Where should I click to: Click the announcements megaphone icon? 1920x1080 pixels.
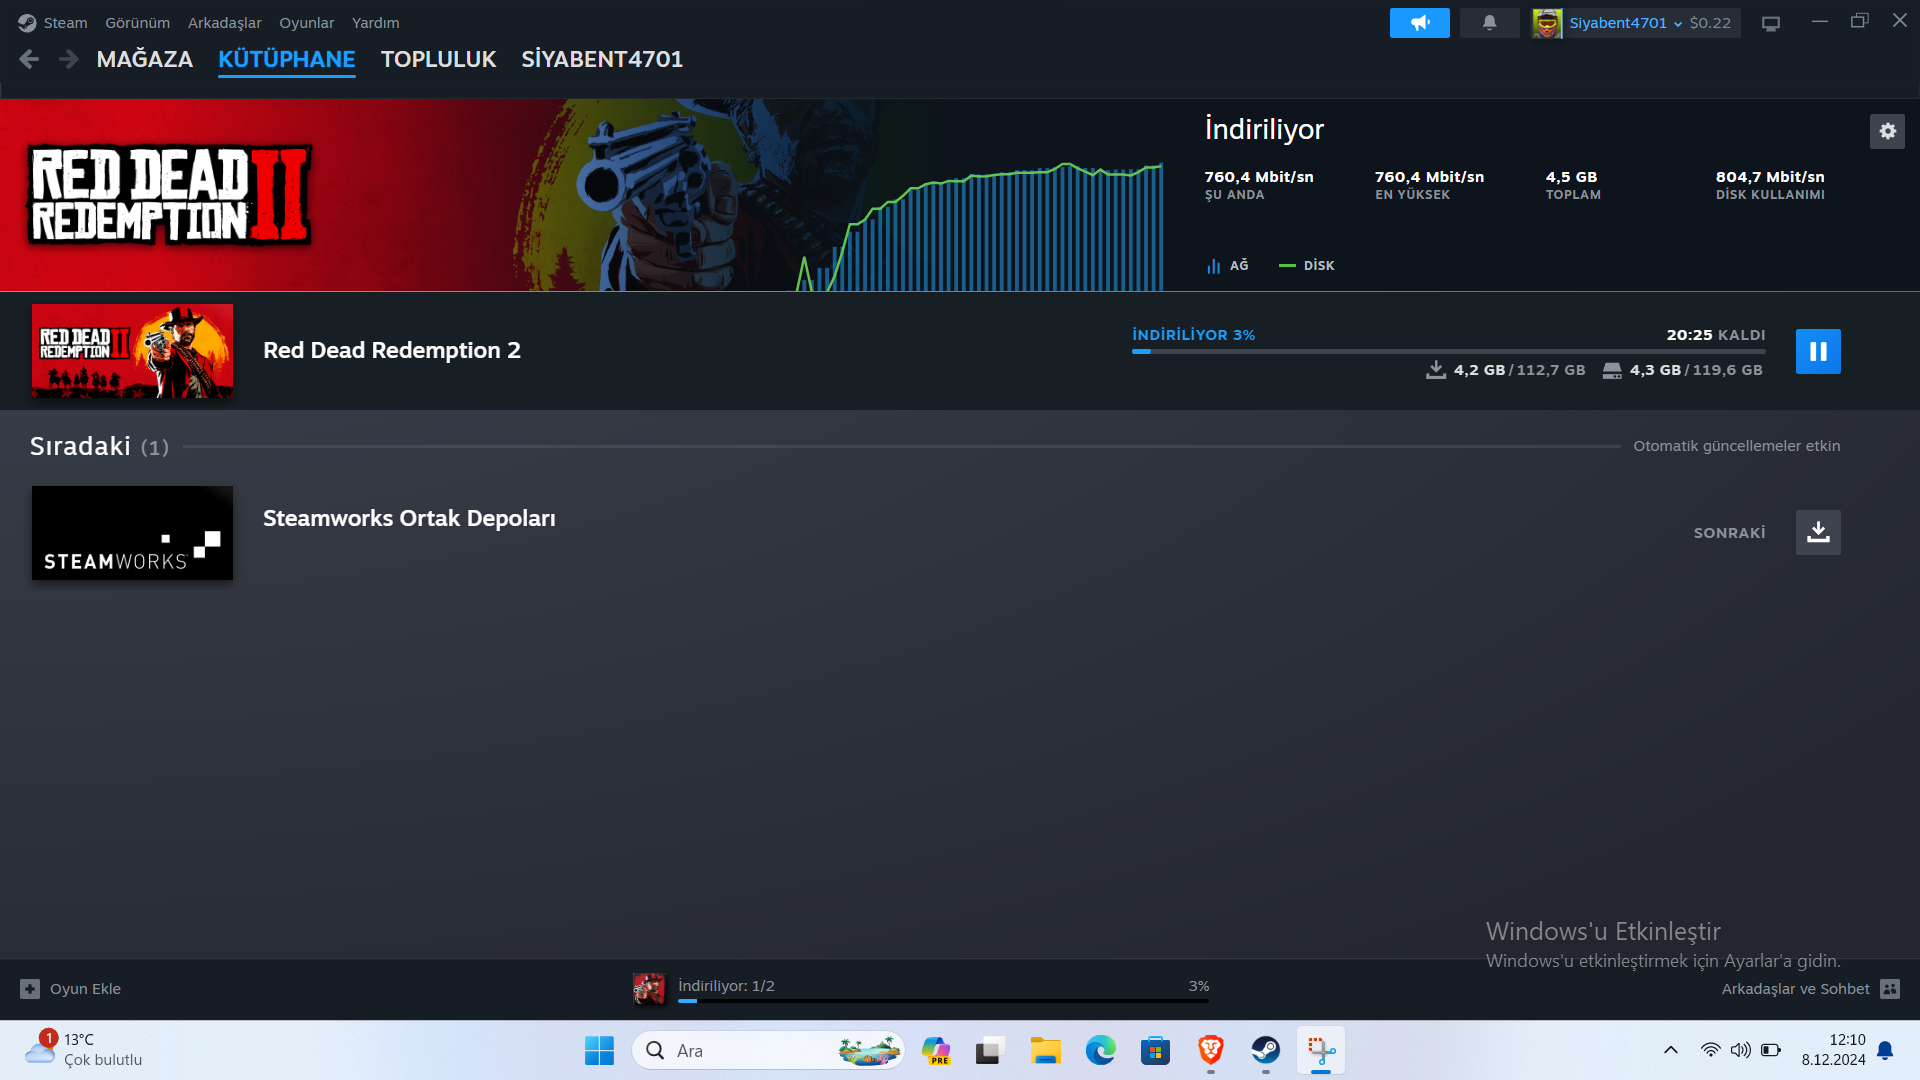click(x=1419, y=22)
